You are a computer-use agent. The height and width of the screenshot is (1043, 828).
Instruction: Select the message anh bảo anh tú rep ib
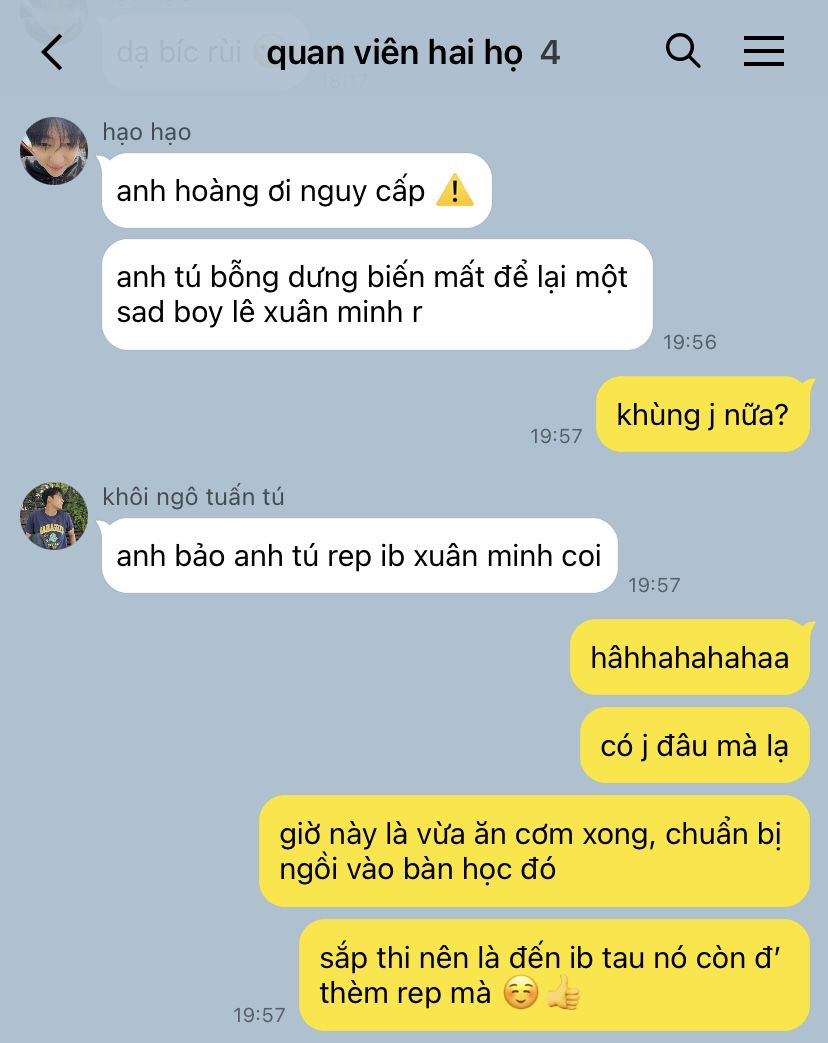click(360, 555)
